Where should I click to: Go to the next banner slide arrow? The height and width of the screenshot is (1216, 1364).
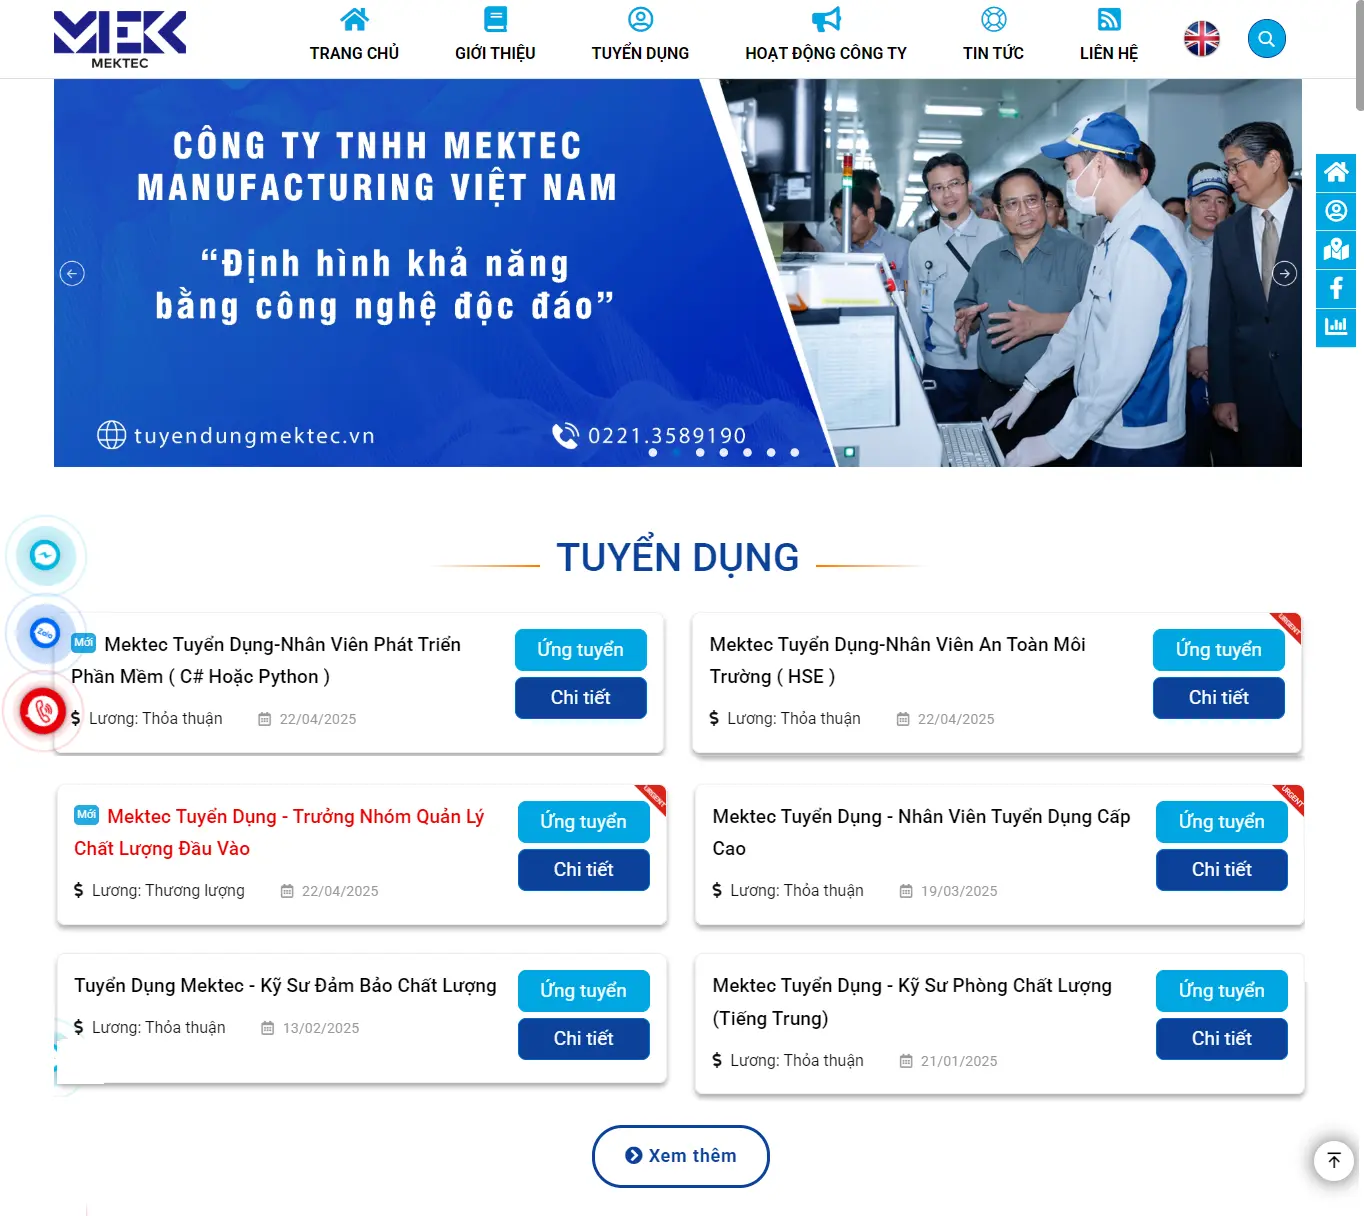(x=1285, y=273)
